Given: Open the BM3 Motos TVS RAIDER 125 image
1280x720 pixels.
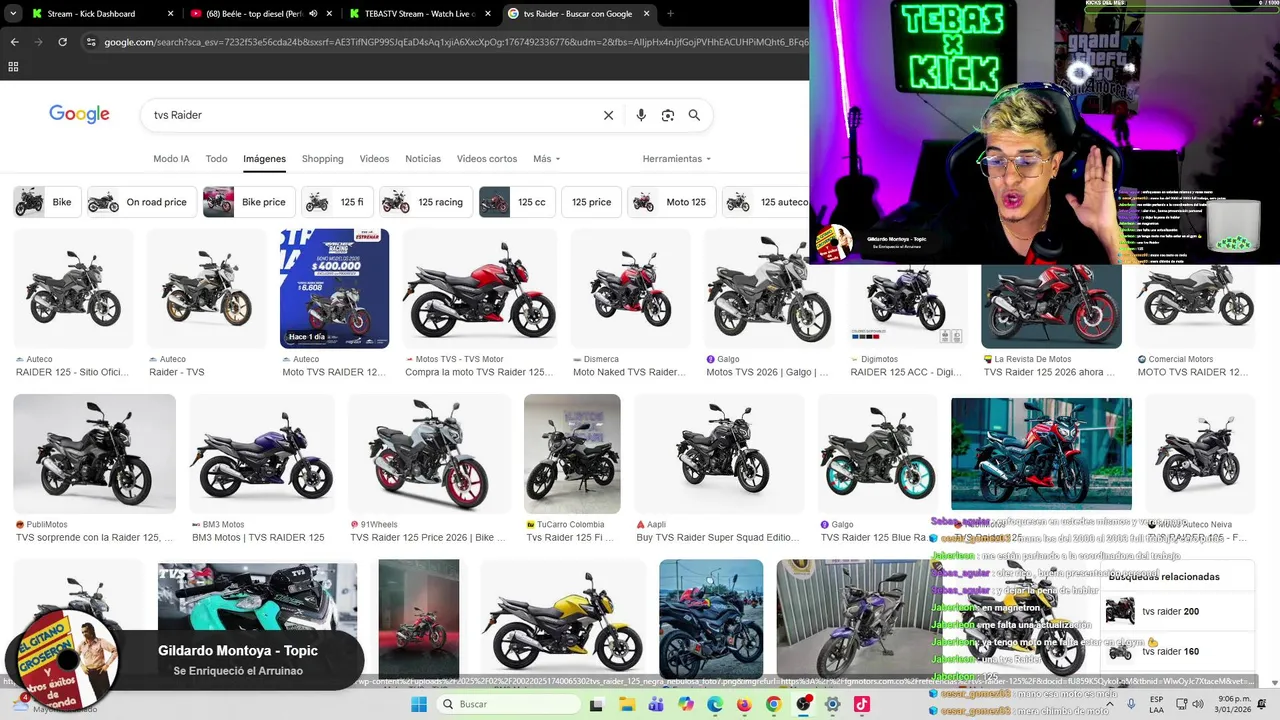Looking at the screenshot, I should pos(262,454).
